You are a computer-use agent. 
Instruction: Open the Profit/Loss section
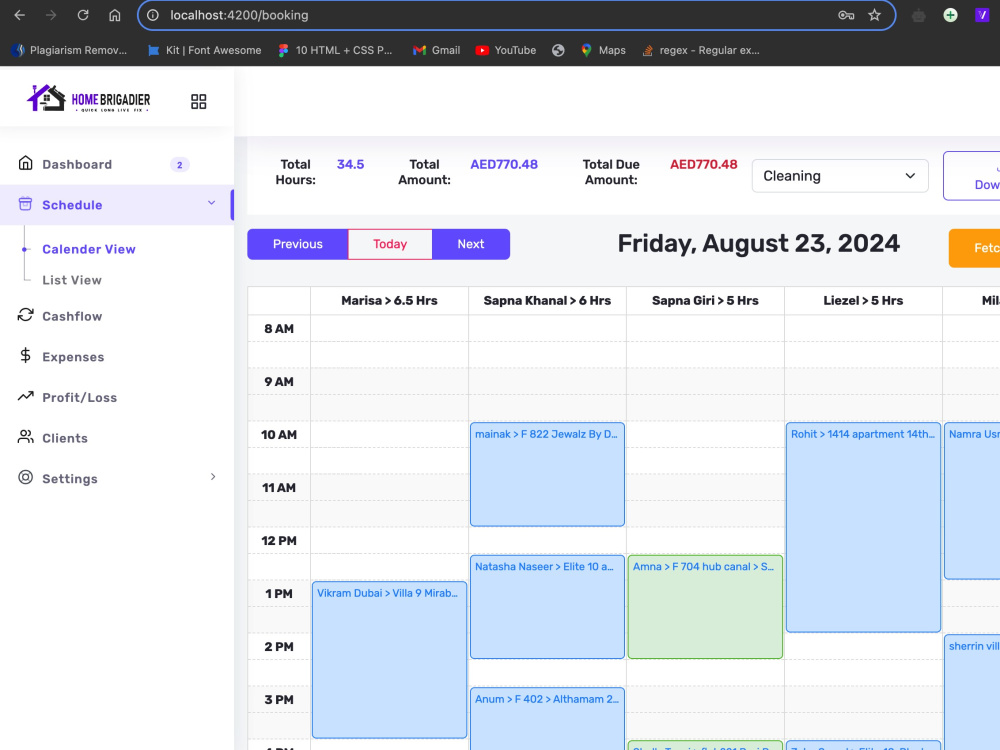pyautogui.click(x=79, y=398)
